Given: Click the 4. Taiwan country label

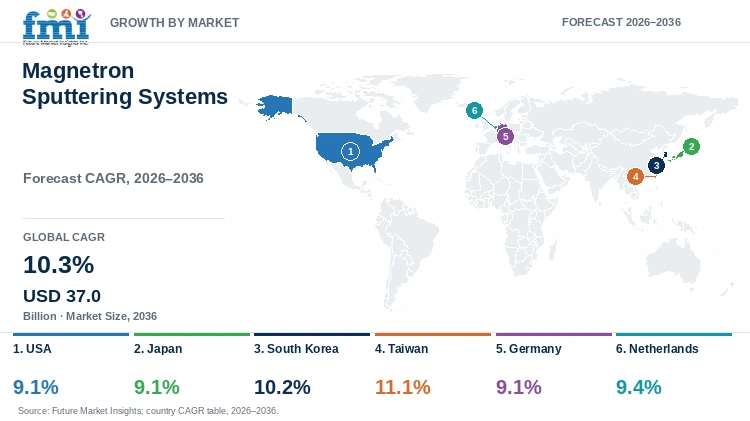Looking at the screenshot, I should pyautogui.click(x=401, y=349).
